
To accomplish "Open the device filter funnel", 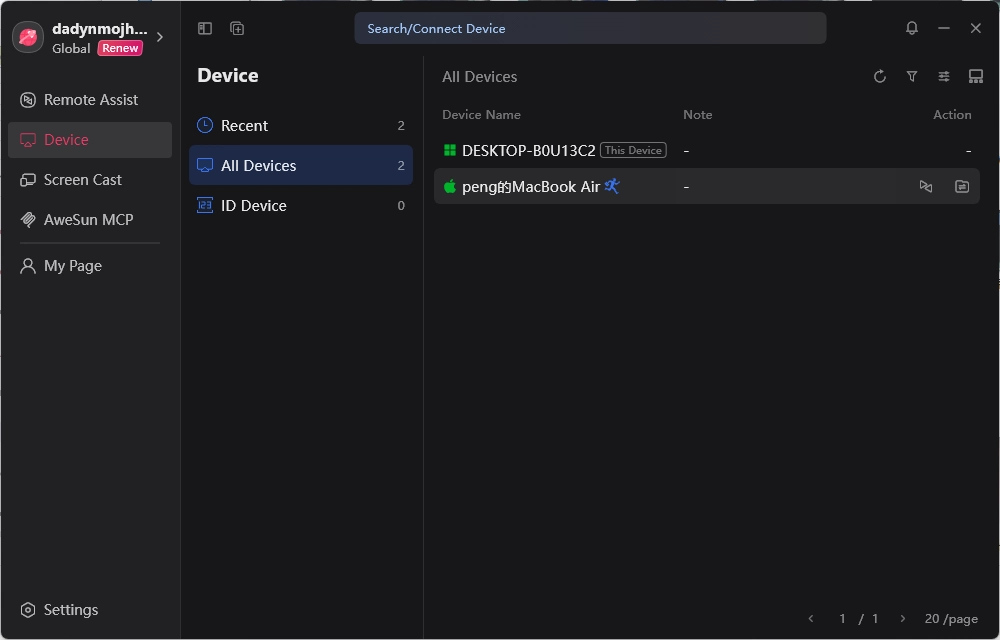I will click(x=912, y=76).
